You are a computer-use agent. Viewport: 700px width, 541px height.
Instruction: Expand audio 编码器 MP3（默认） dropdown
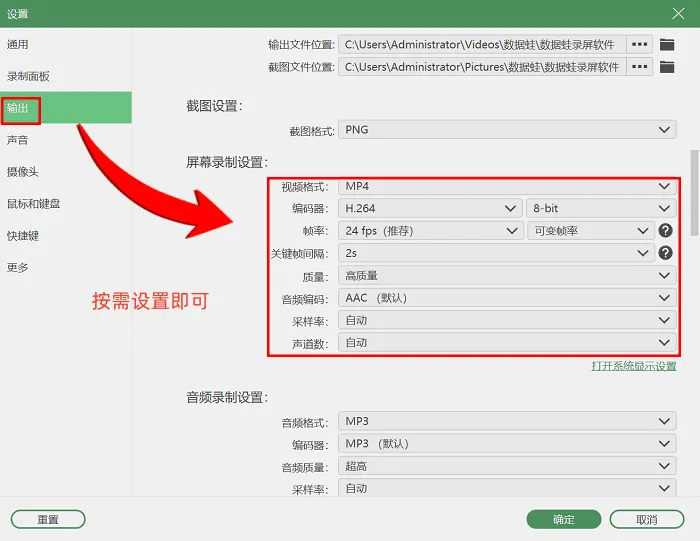click(507, 444)
